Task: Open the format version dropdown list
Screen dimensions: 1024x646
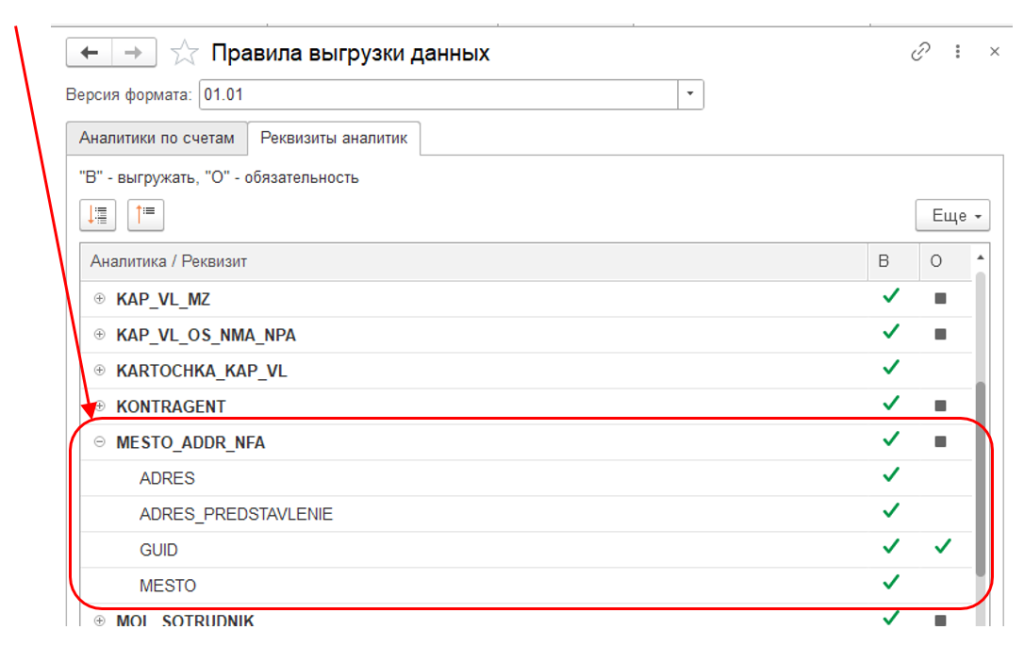Action: pyautogui.click(x=691, y=96)
